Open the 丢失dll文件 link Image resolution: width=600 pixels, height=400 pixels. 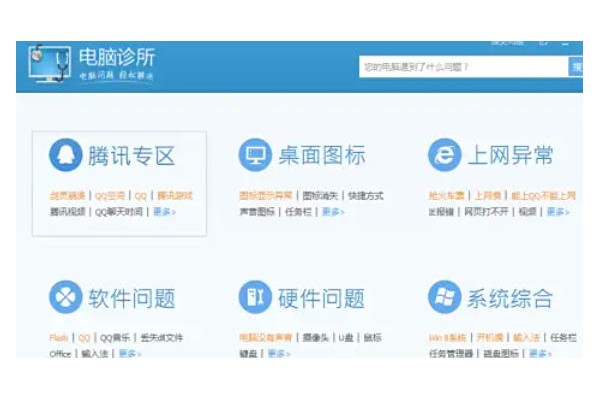click(x=161, y=338)
